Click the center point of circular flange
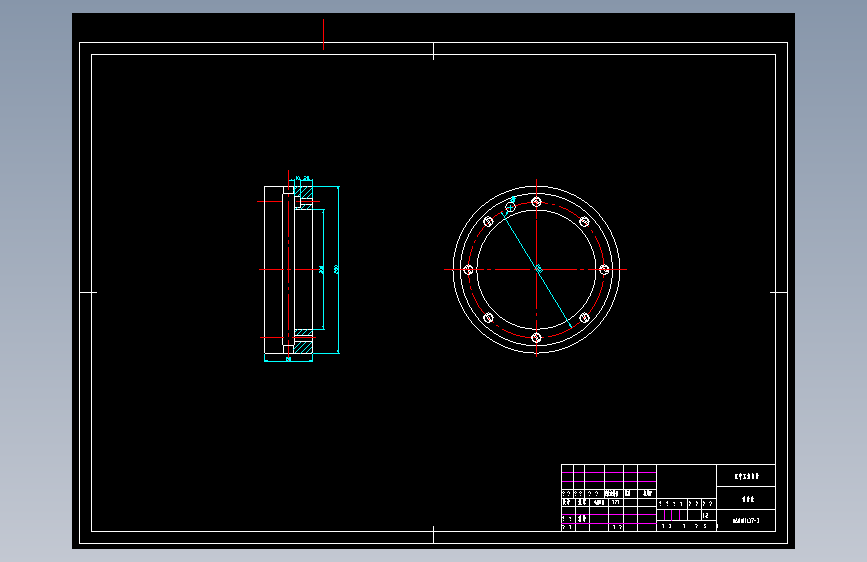This screenshot has height=562, width=867. (x=536, y=269)
